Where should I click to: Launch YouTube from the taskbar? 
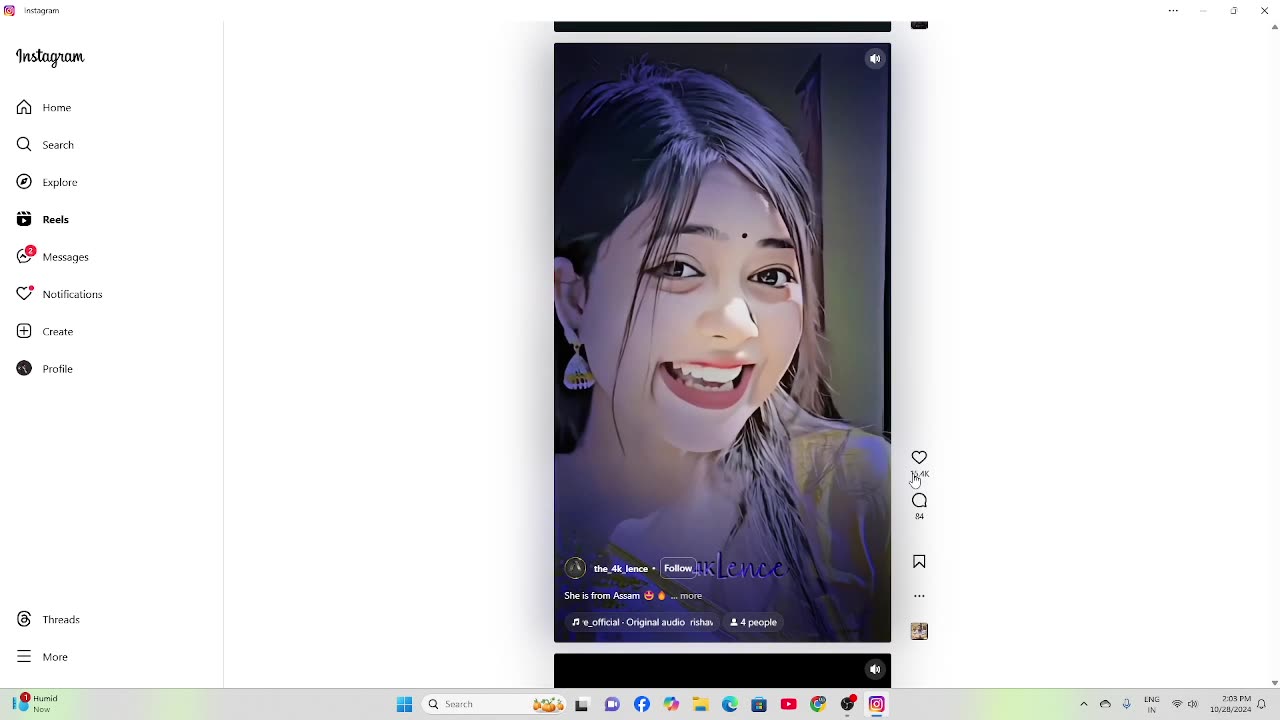788,704
